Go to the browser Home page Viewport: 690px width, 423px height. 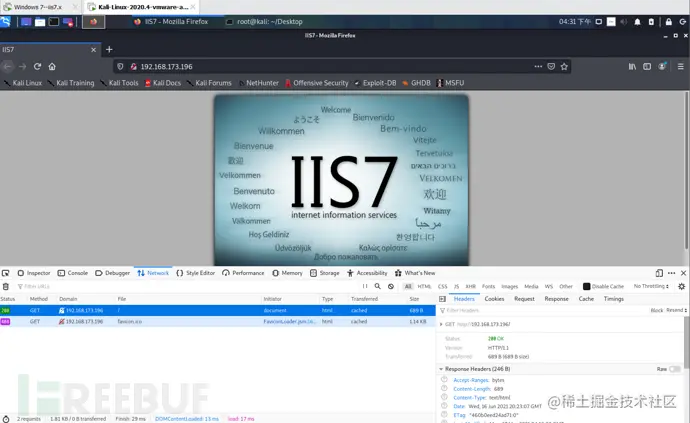coord(52,66)
